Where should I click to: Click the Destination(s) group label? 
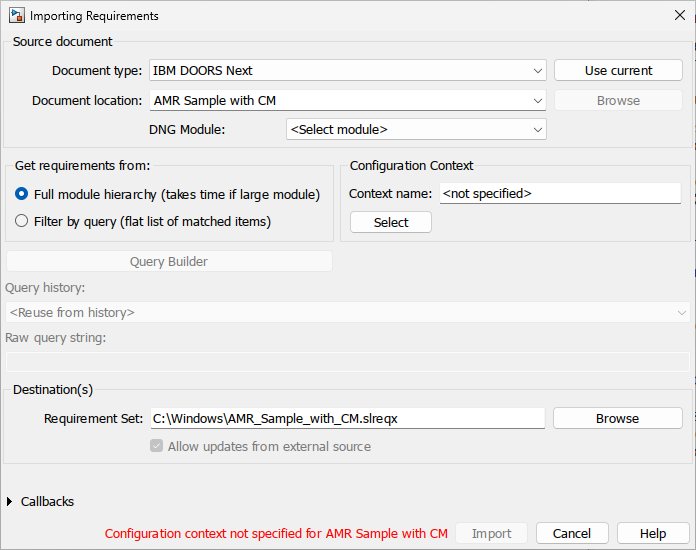point(53,390)
